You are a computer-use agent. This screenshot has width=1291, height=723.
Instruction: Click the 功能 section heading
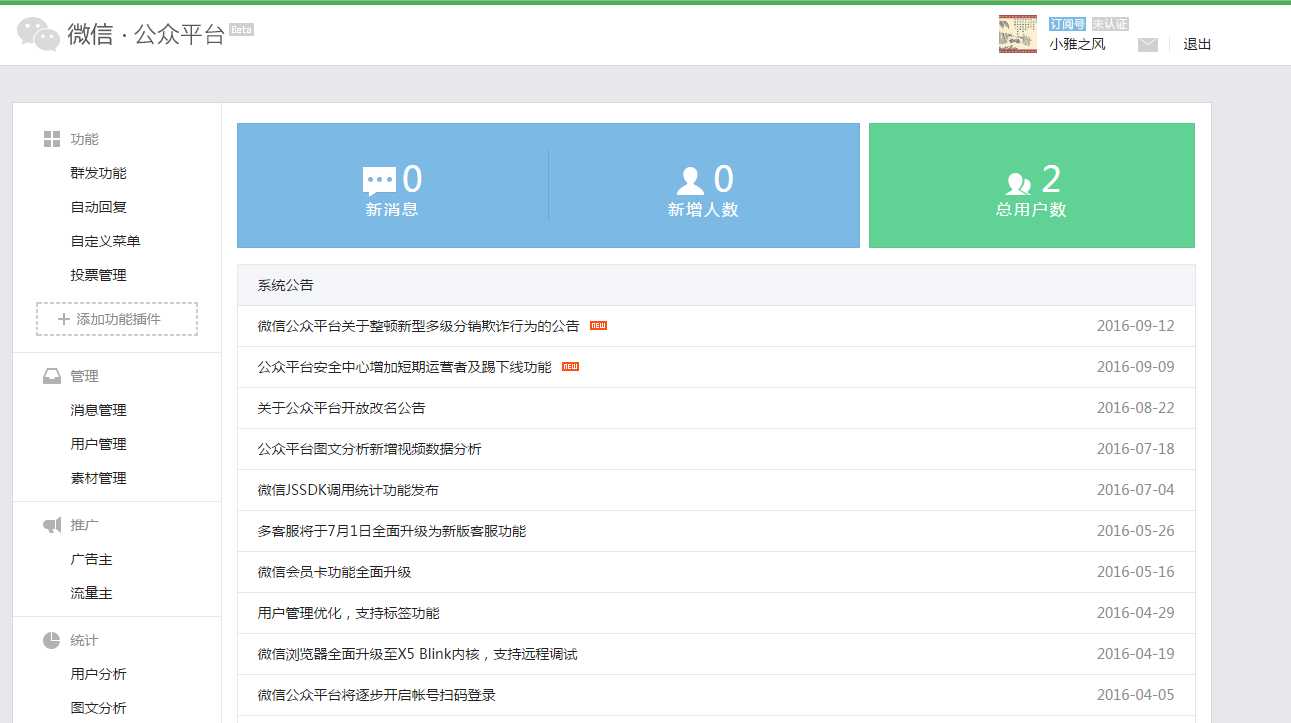tap(84, 139)
